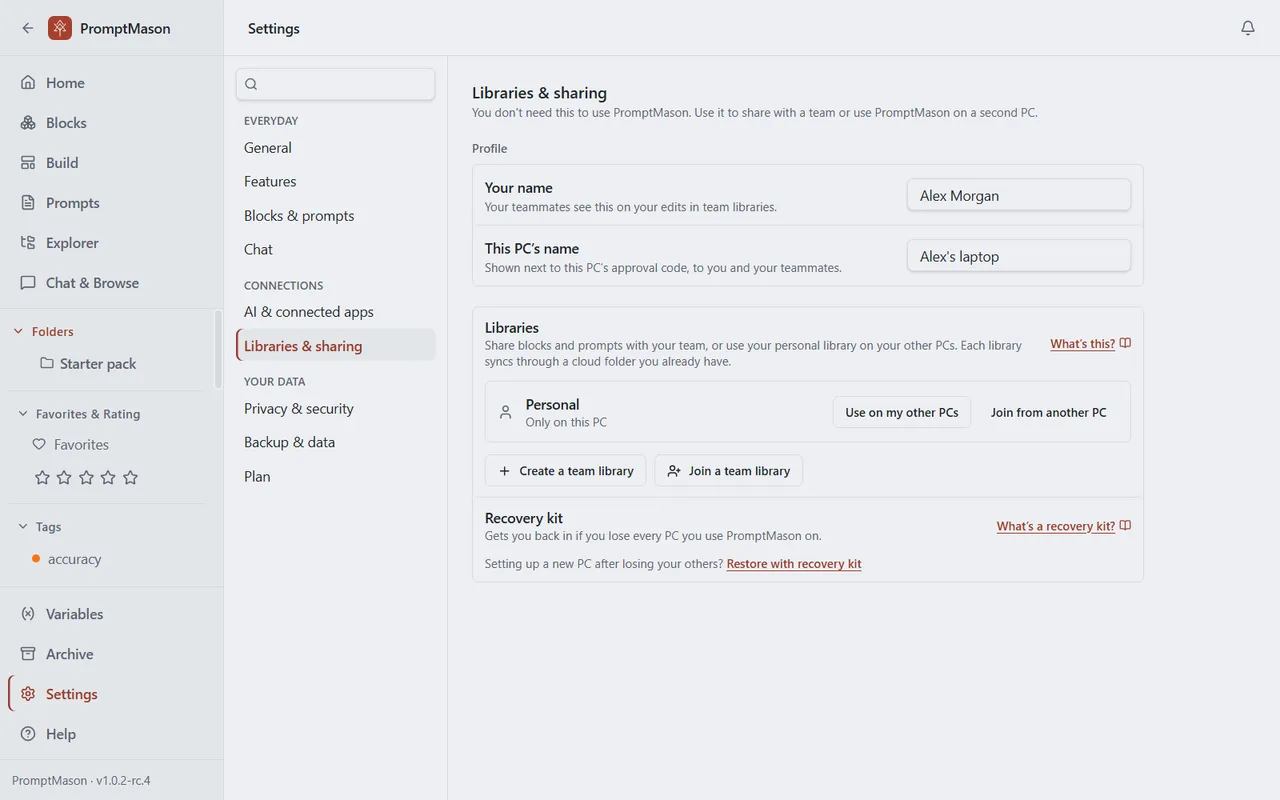Click the Favorites heart icon
Viewport: 1280px width, 800px height.
pyautogui.click(x=40, y=445)
